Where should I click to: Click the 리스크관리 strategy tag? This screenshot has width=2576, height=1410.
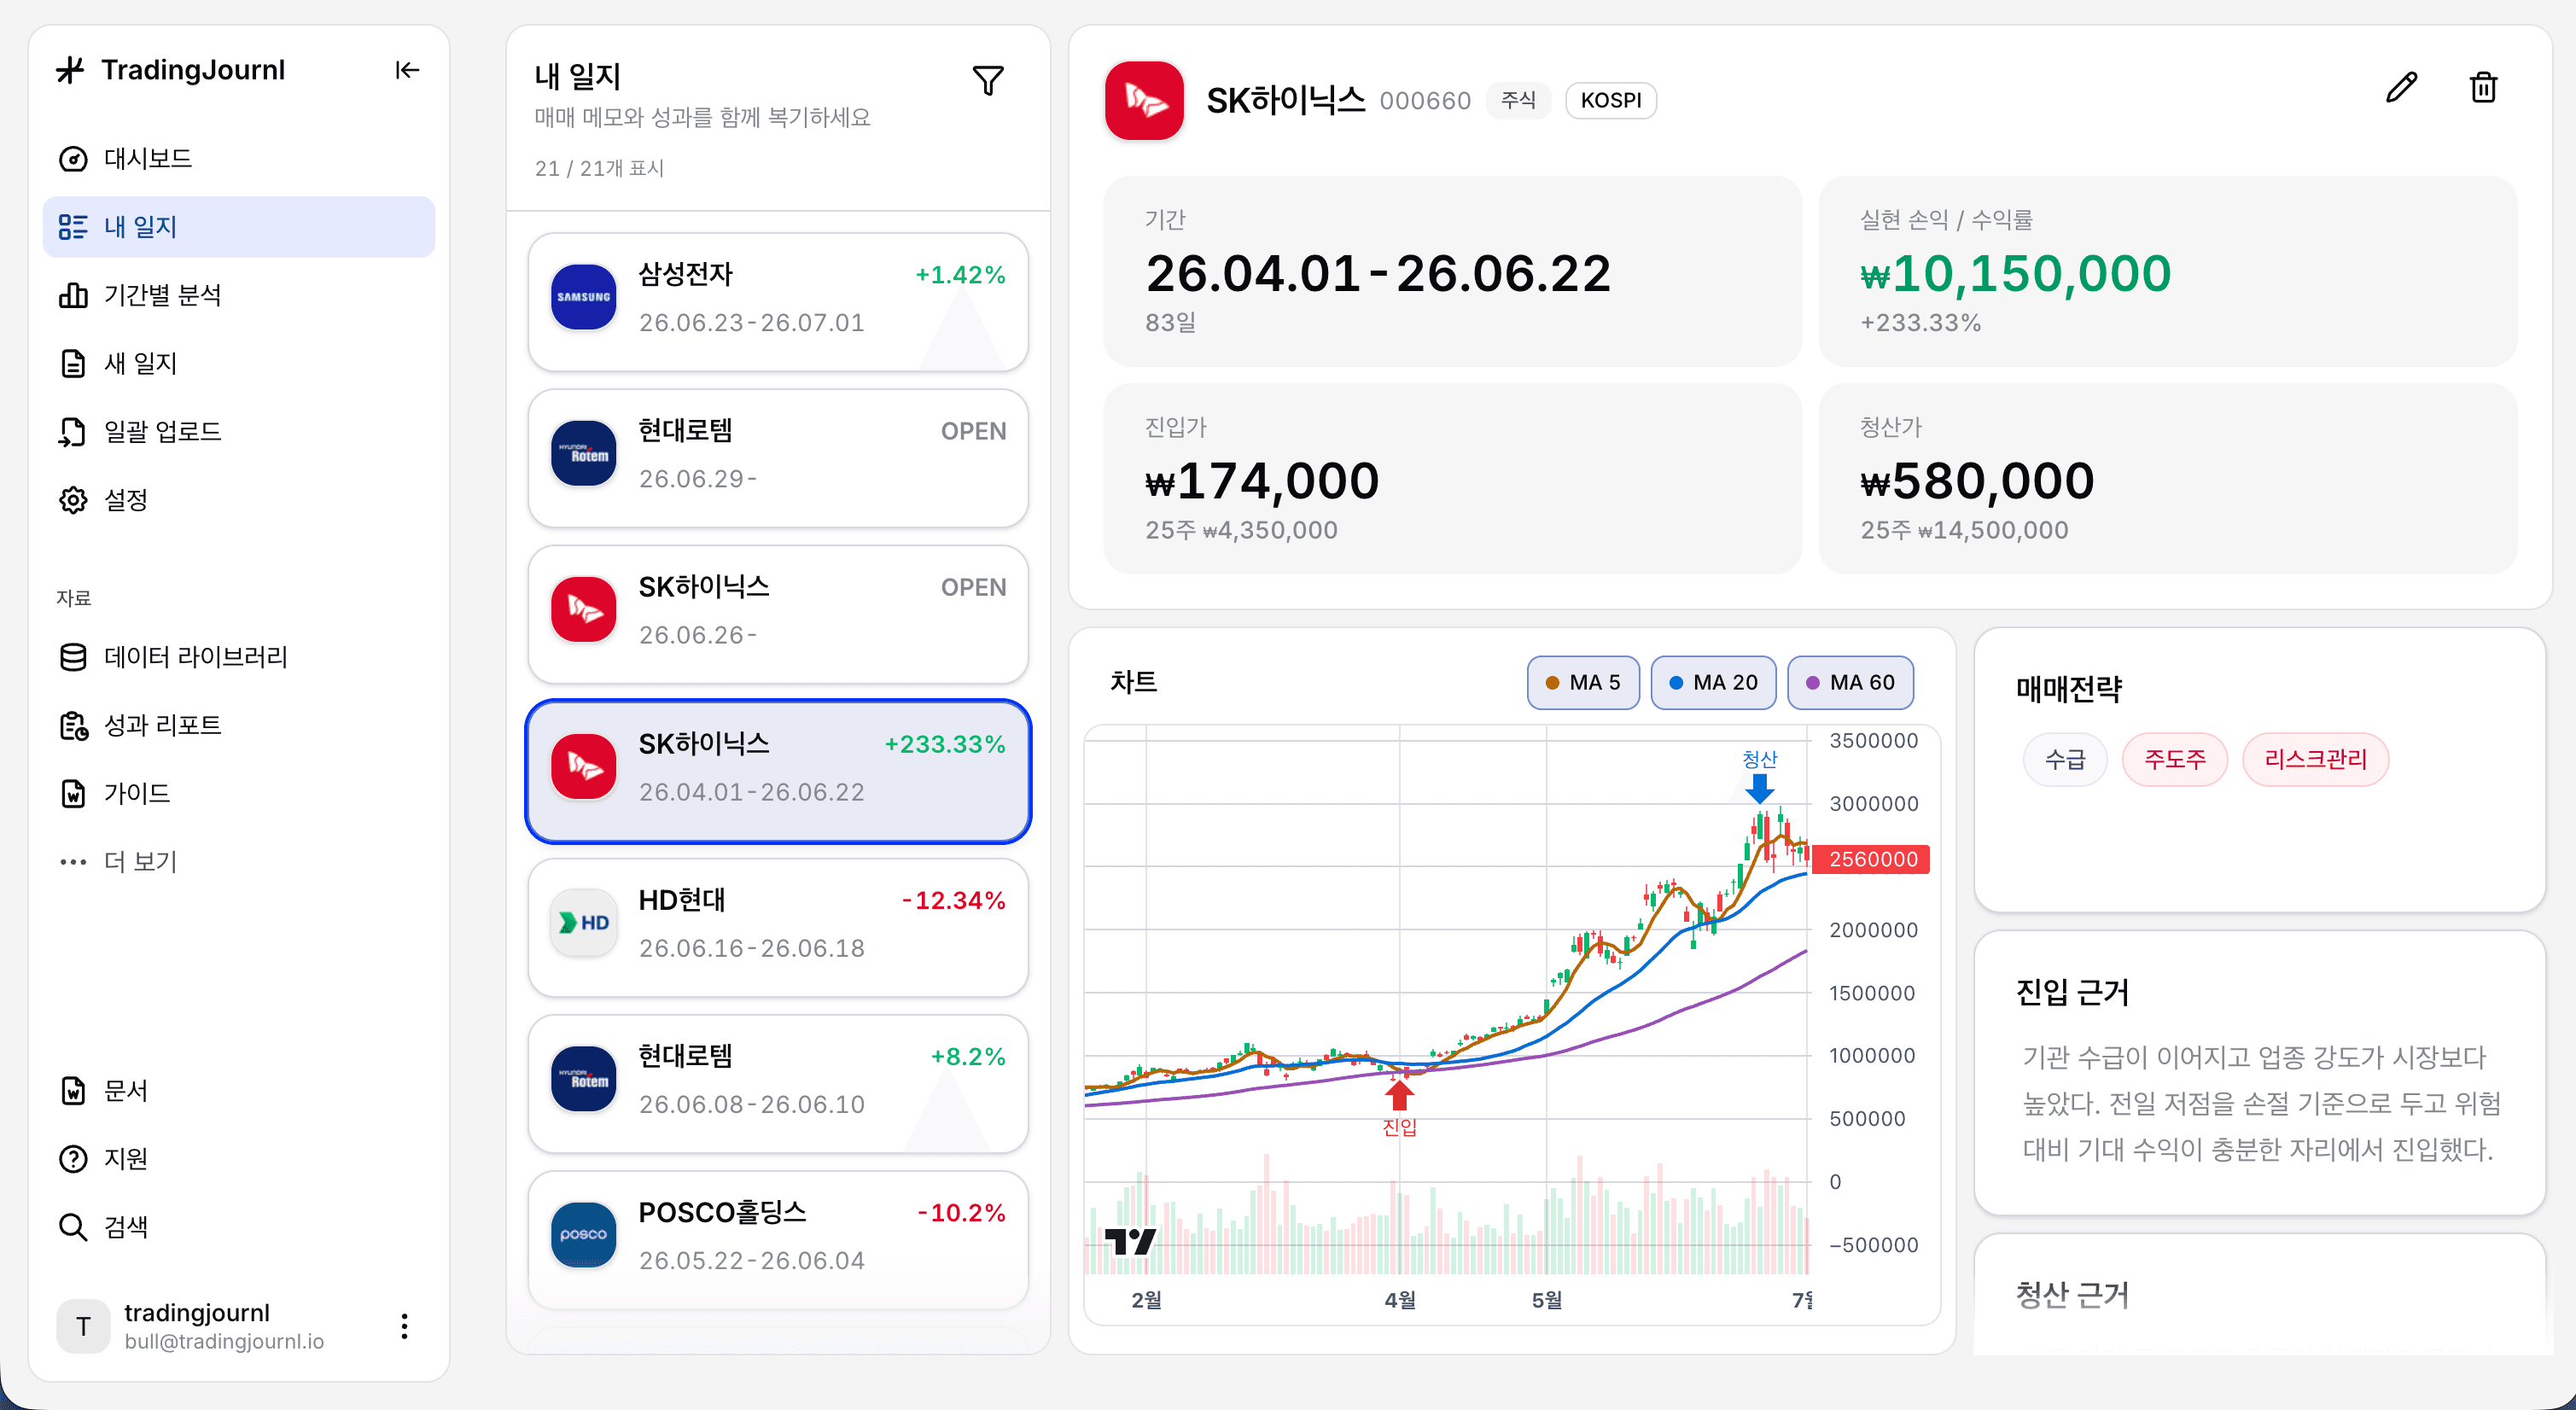coord(2315,759)
